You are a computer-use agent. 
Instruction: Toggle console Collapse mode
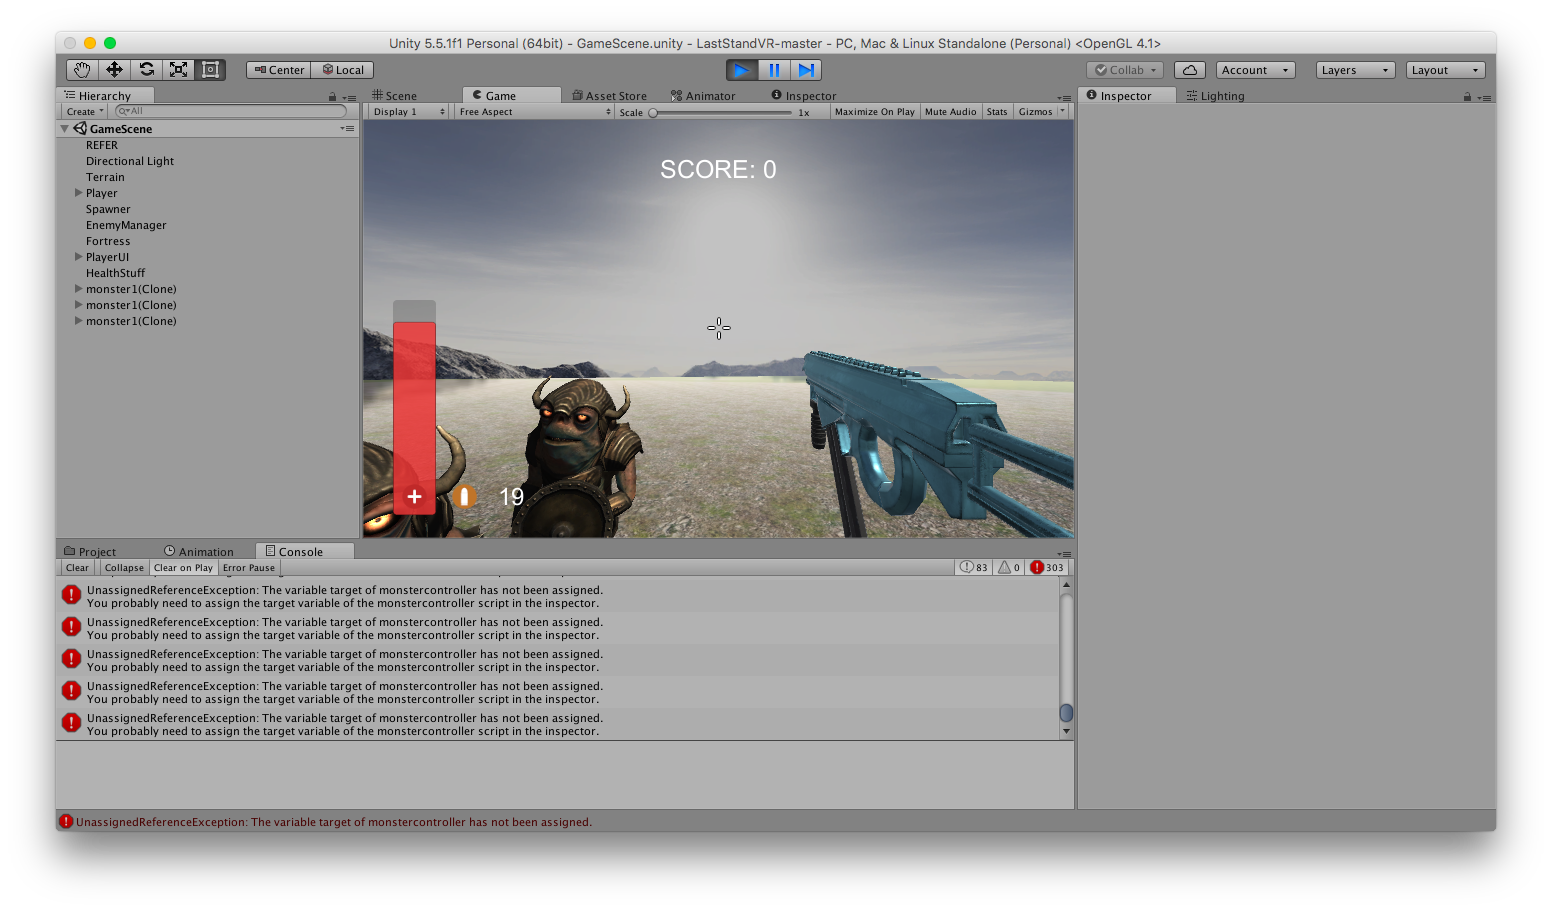(124, 568)
